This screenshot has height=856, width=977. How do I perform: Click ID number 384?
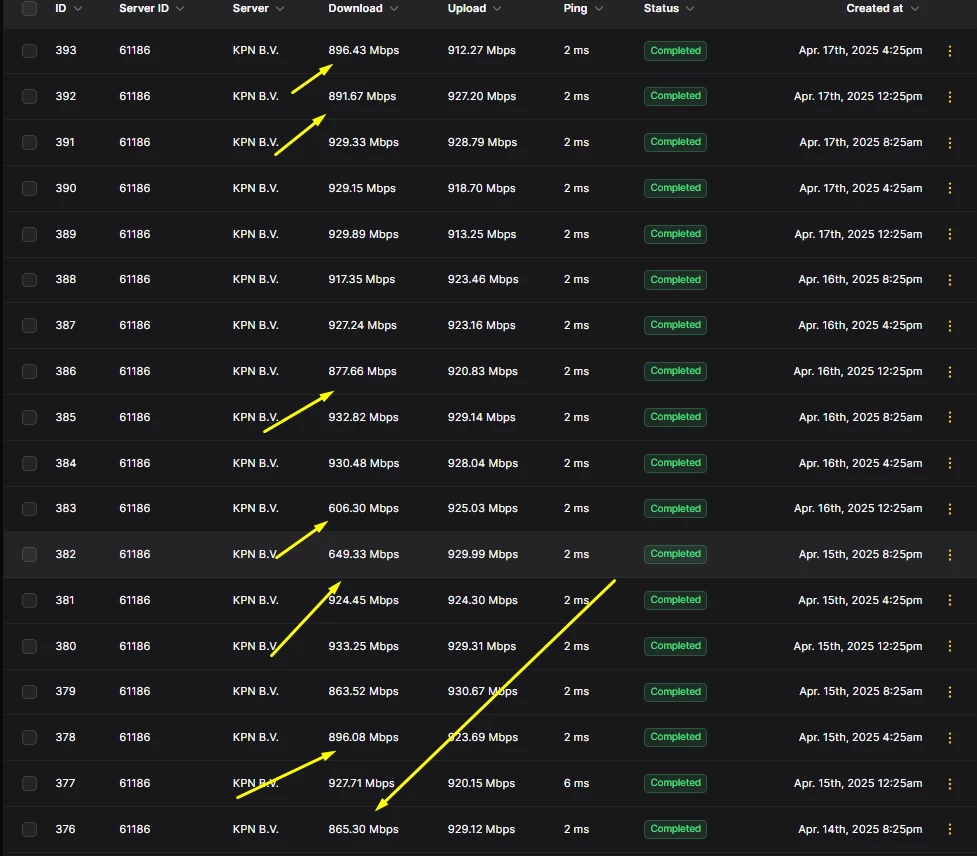(x=66, y=463)
